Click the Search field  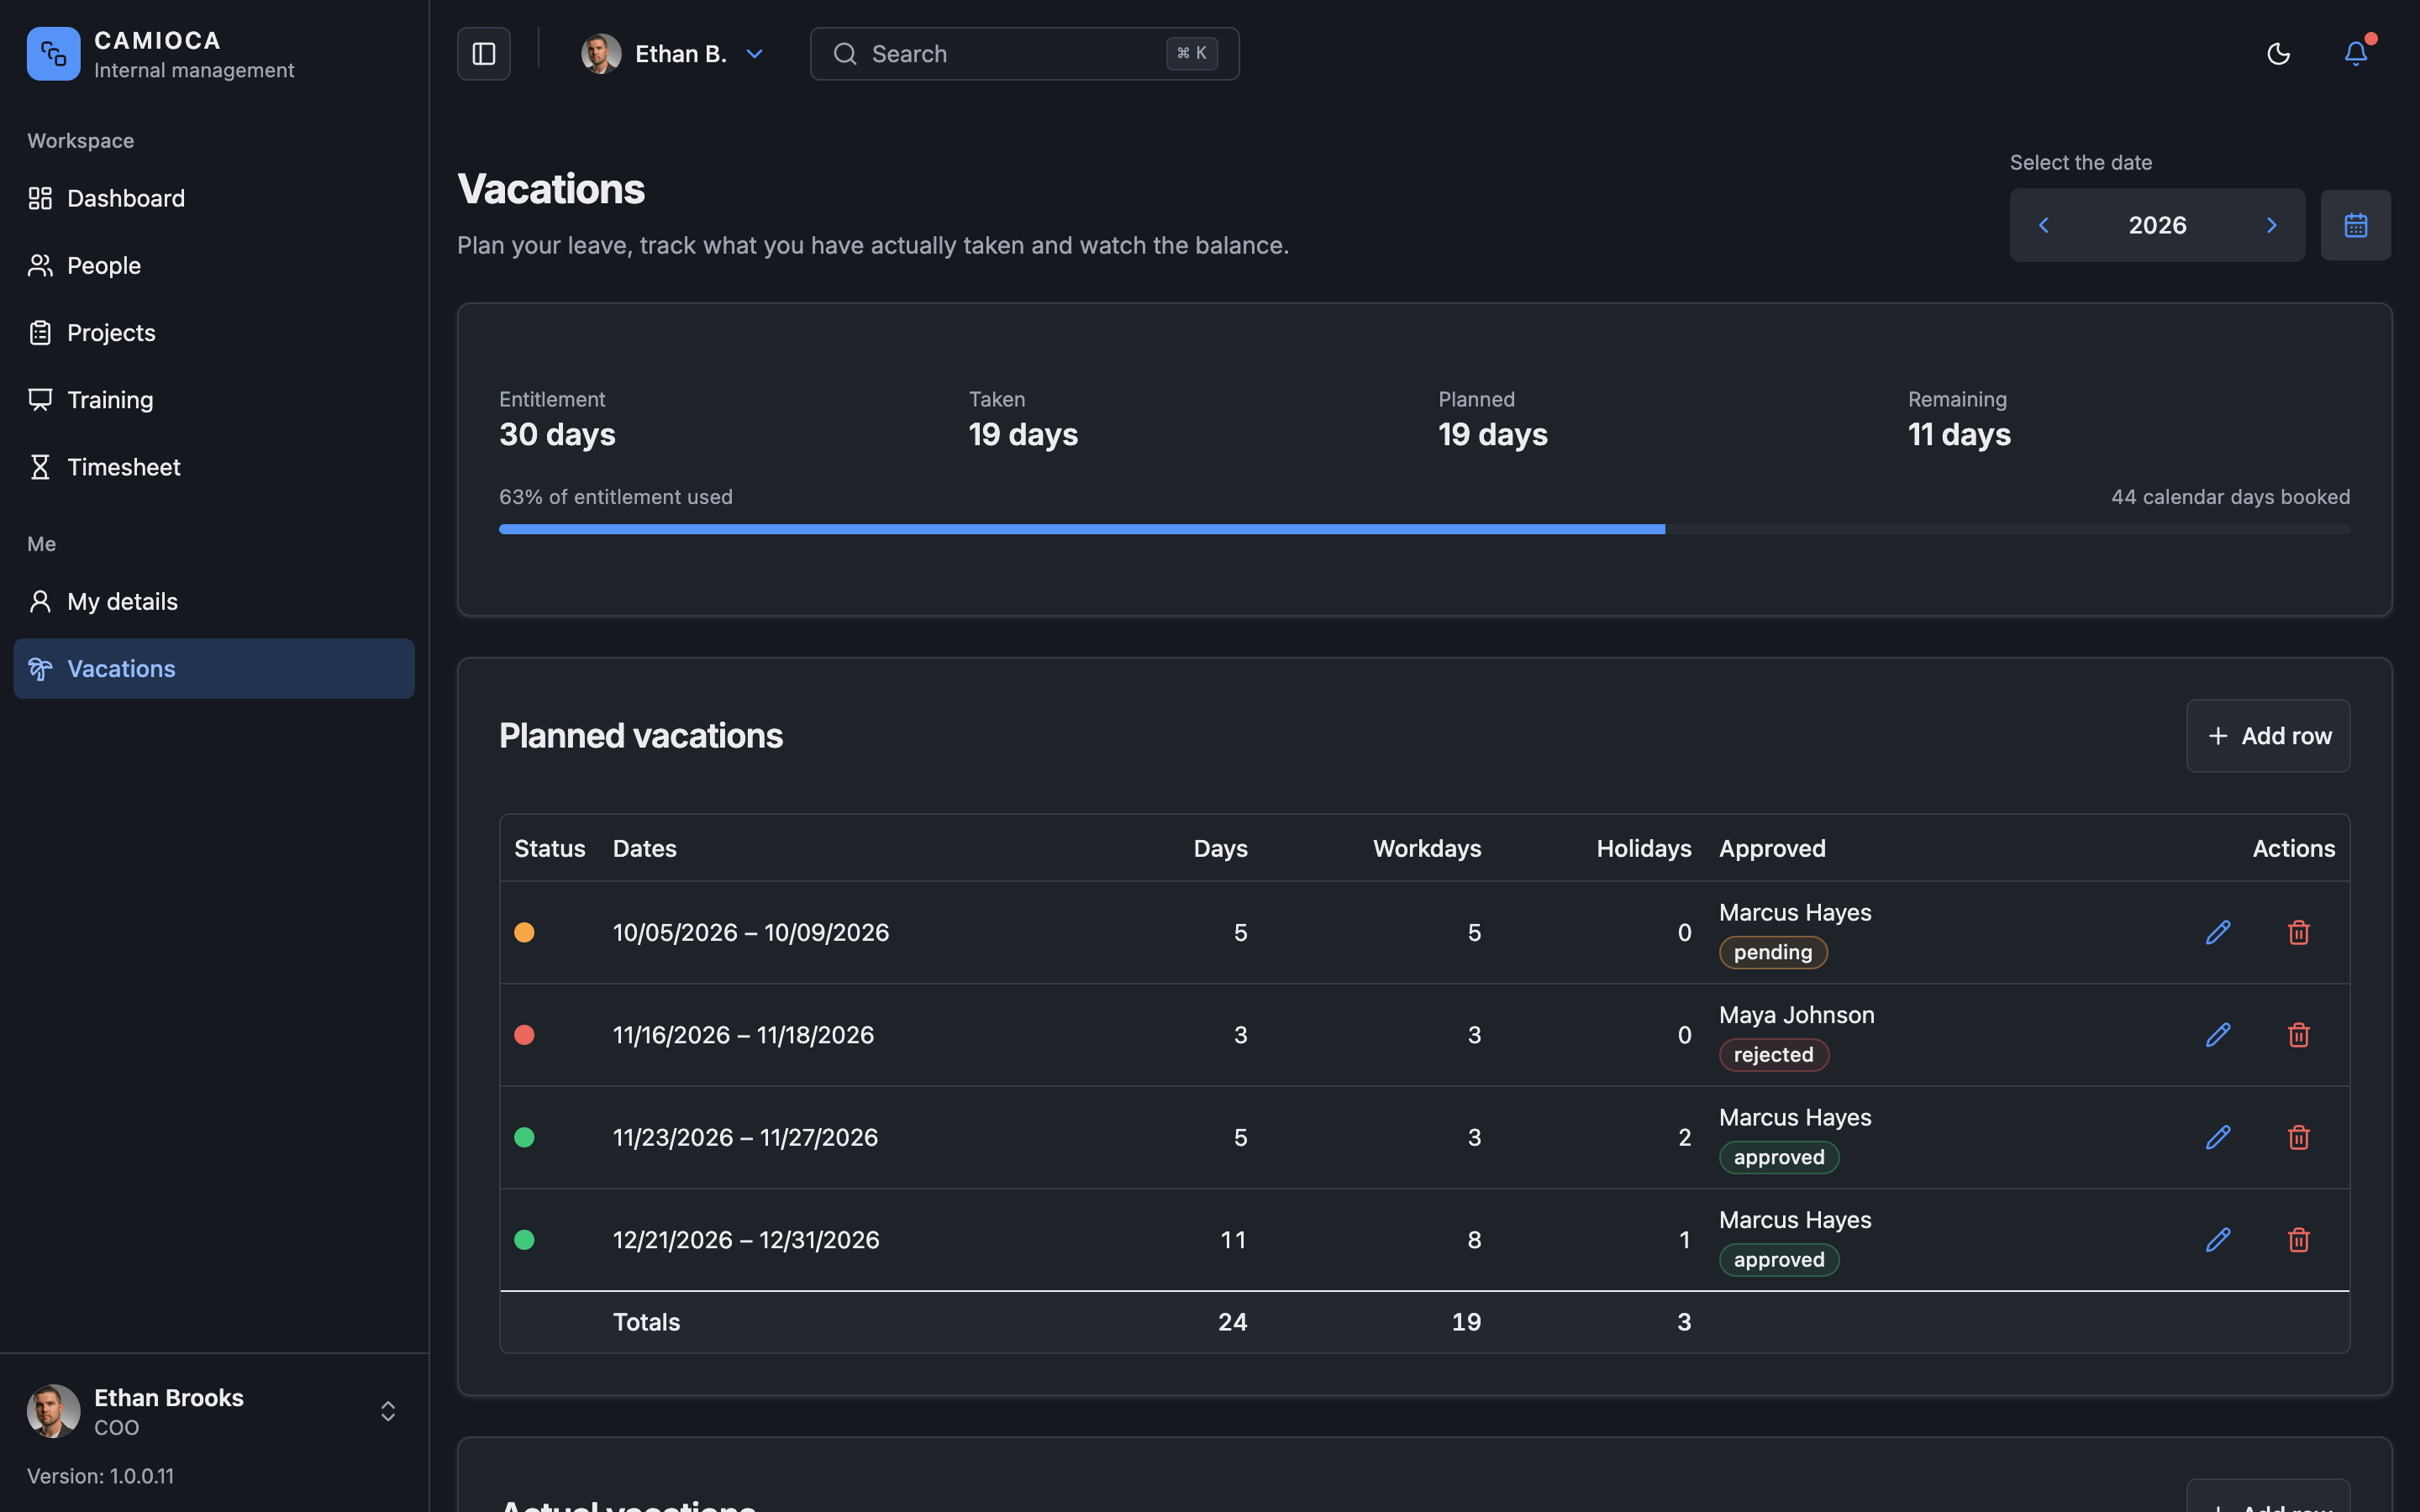coord(1024,54)
